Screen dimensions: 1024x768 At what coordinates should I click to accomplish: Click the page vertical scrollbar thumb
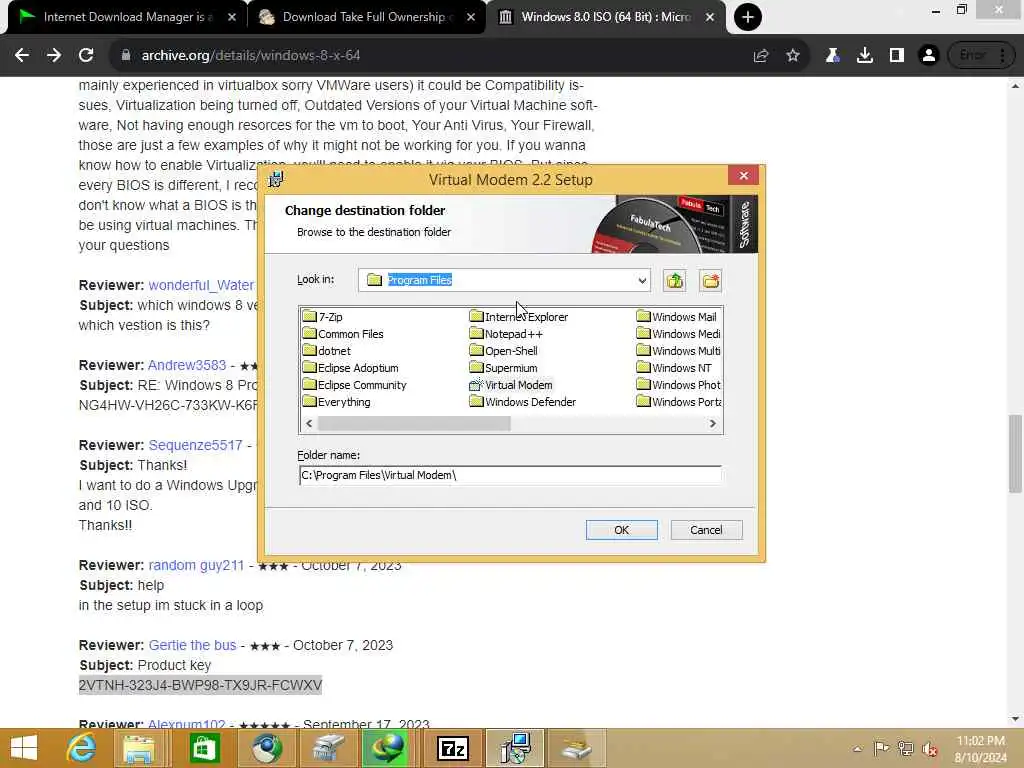point(1016,454)
